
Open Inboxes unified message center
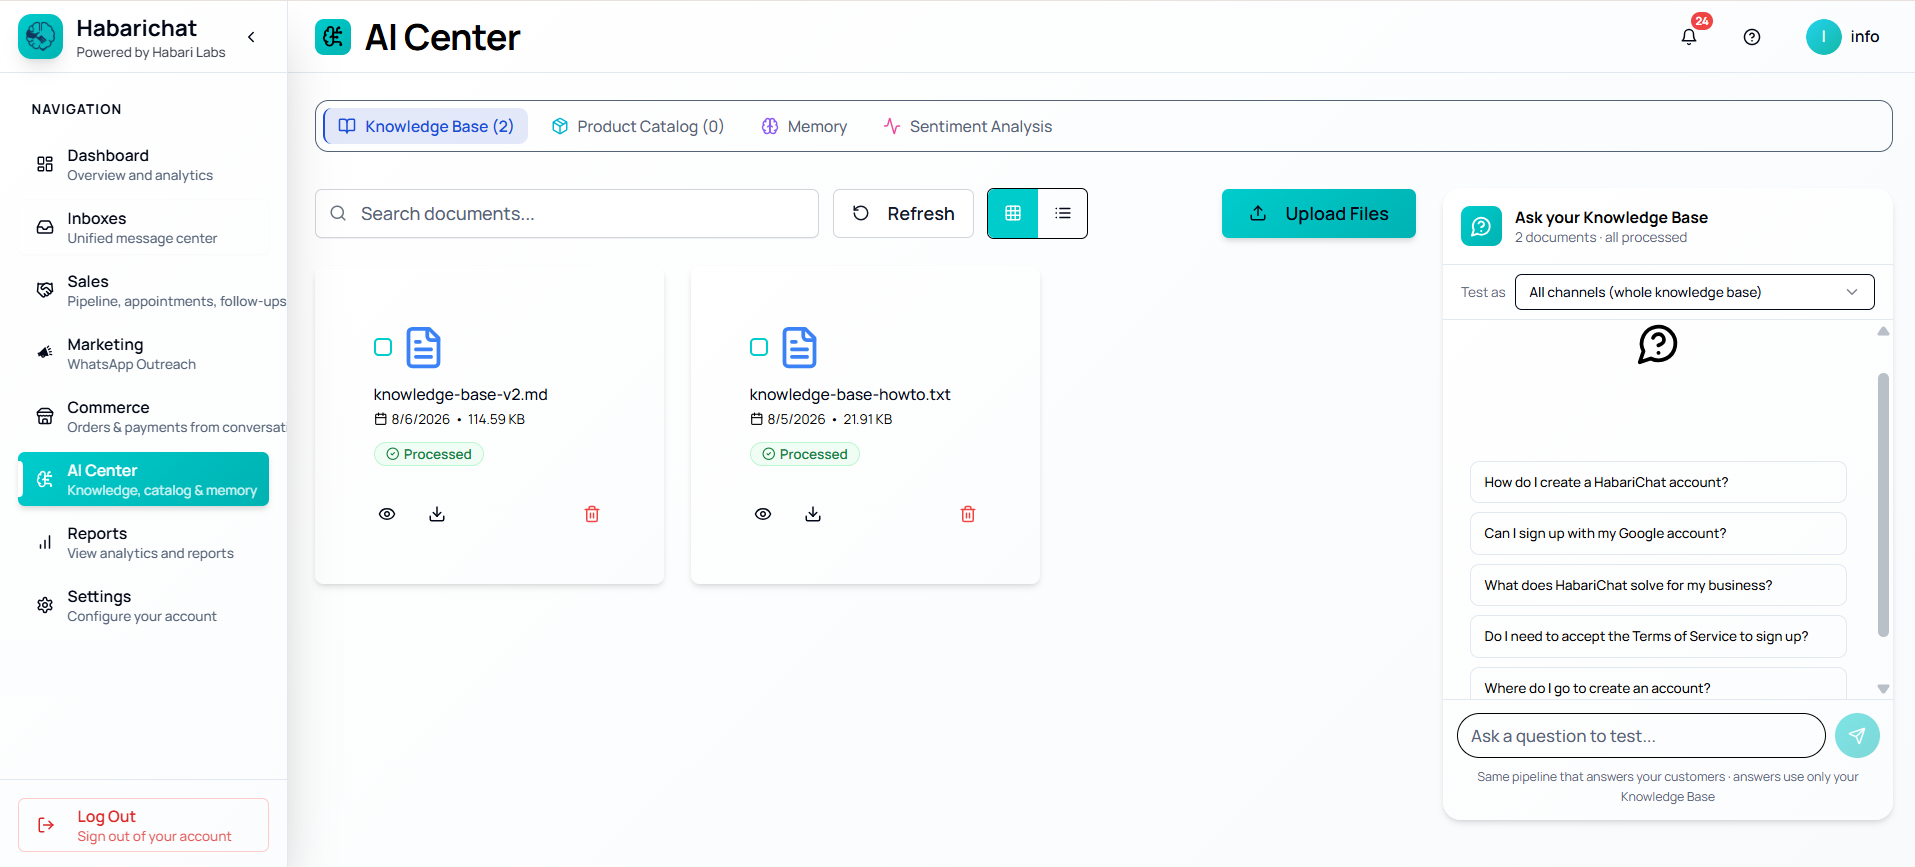click(143, 228)
